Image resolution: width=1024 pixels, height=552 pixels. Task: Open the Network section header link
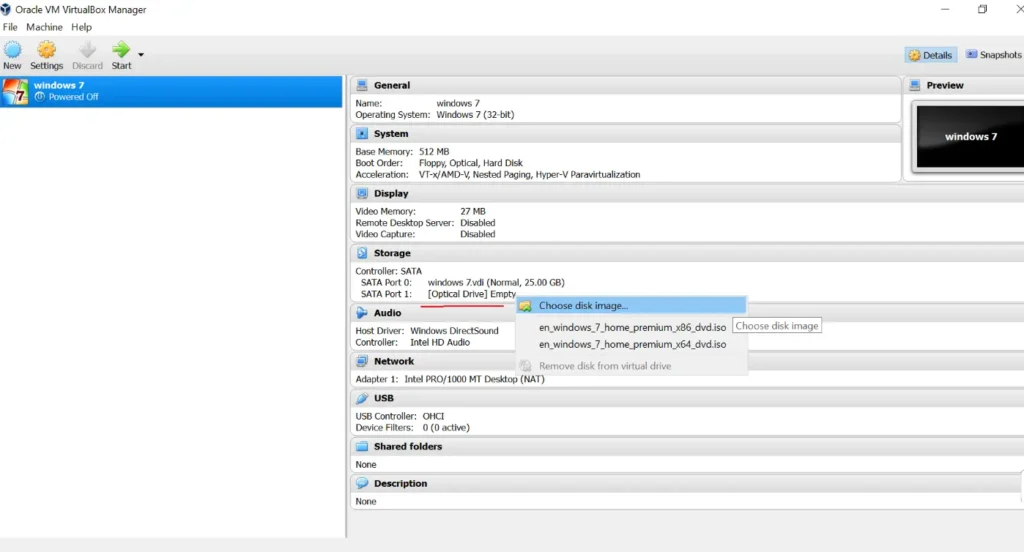point(394,361)
